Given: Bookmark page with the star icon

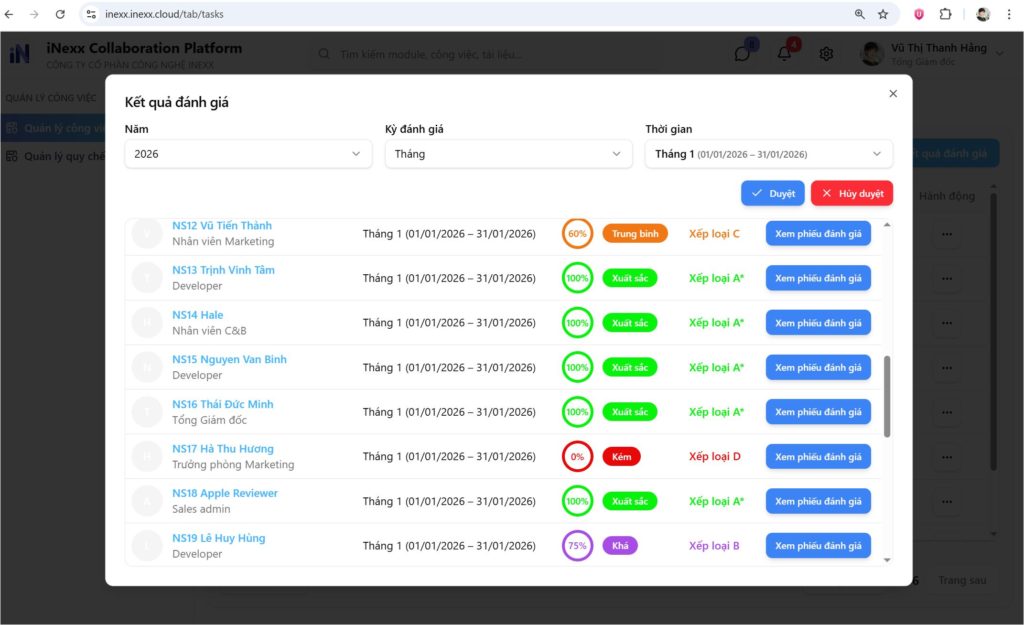Looking at the screenshot, I should click(x=883, y=14).
